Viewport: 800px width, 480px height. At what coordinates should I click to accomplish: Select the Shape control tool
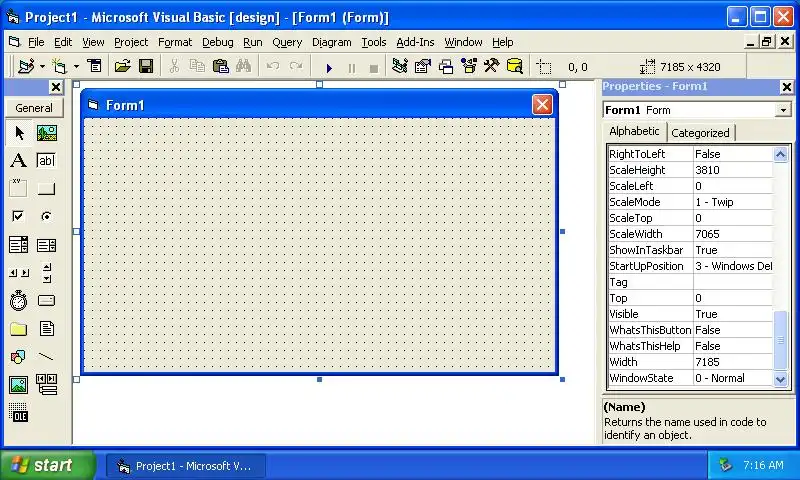click(x=19, y=357)
